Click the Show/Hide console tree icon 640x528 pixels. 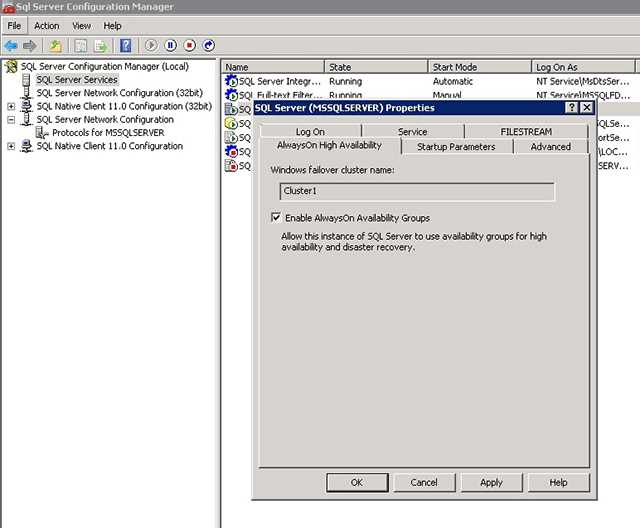pyautogui.click(x=81, y=46)
